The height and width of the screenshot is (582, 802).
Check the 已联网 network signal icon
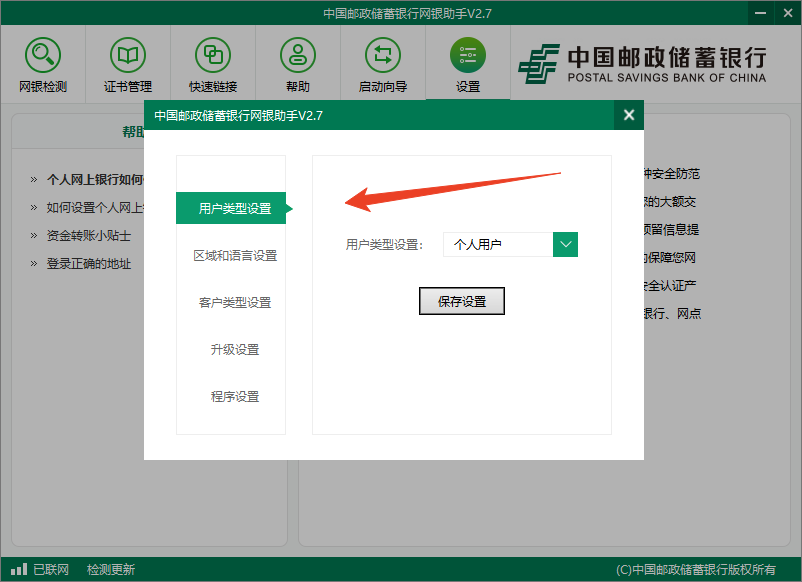point(19,569)
